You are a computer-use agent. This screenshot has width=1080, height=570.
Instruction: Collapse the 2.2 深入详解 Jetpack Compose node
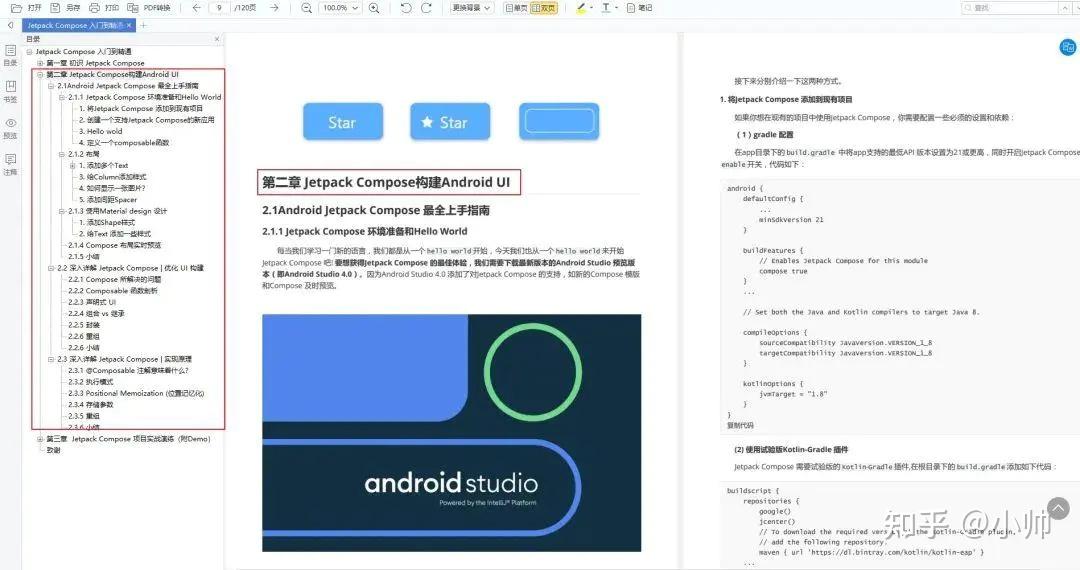pos(51,268)
